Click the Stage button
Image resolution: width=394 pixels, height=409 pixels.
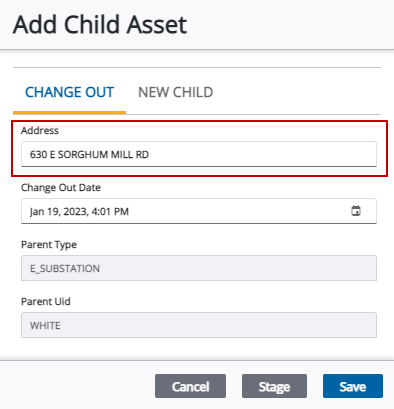(274, 386)
